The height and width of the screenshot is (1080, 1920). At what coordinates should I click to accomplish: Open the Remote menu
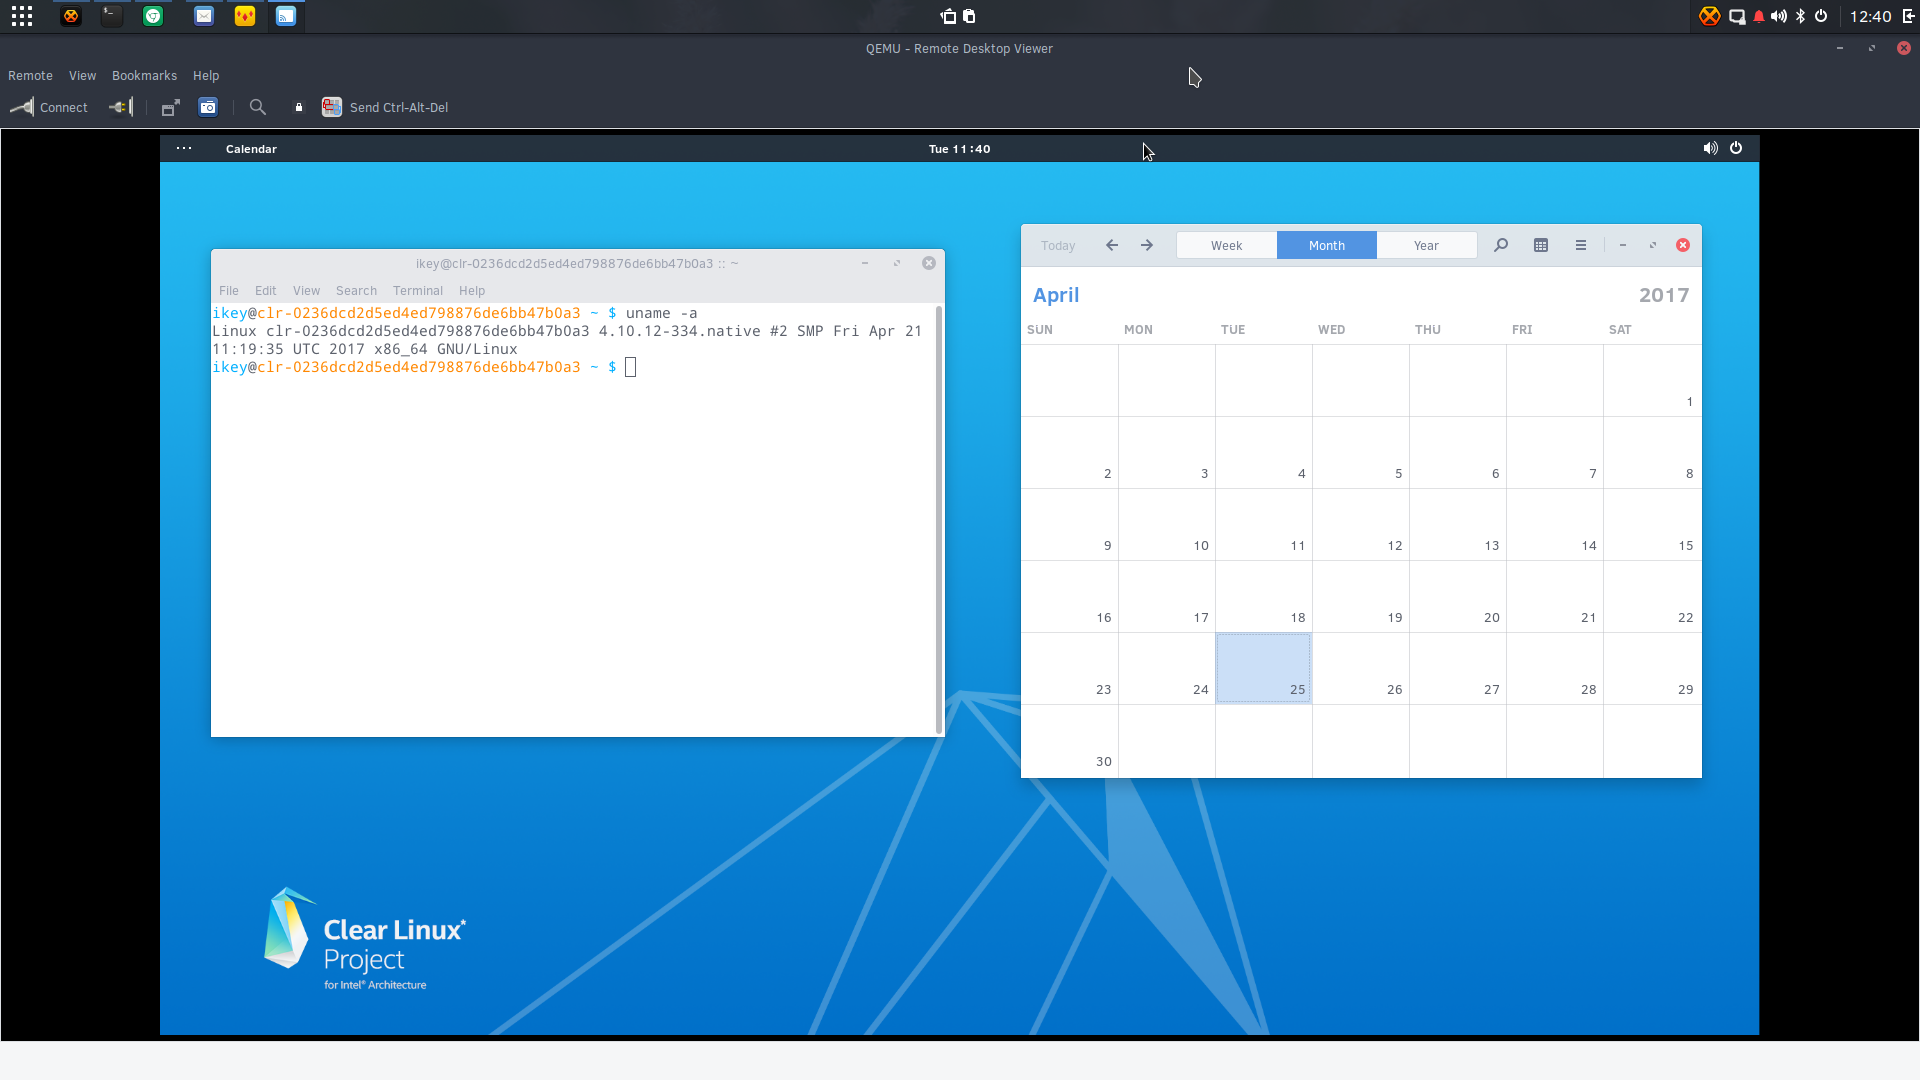click(30, 76)
